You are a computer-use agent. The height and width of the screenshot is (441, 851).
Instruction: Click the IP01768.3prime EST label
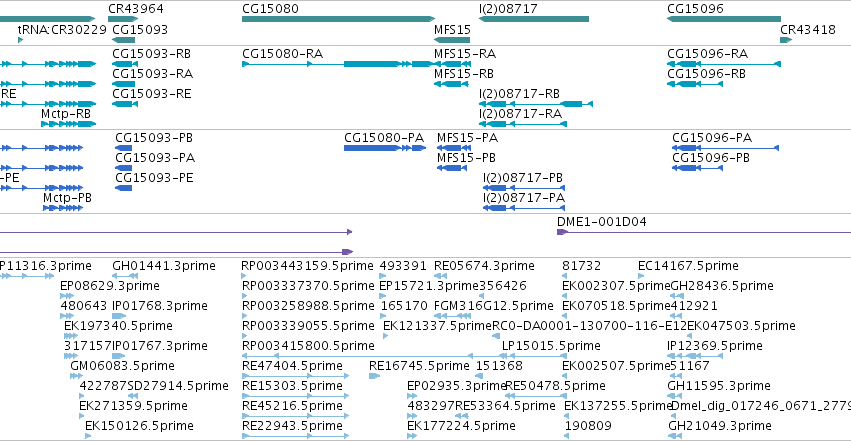[x=160, y=306]
